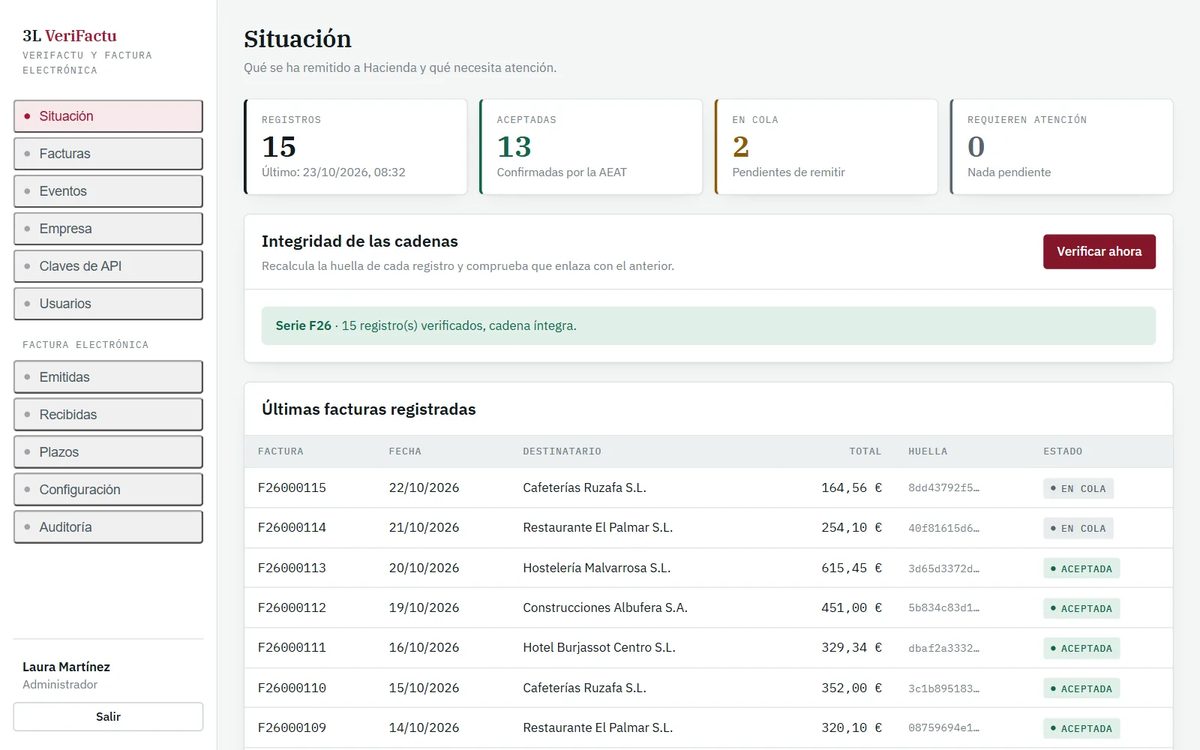Image resolution: width=1200 pixels, height=750 pixels.
Task: Click the Fecha column header
Action: (x=405, y=452)
